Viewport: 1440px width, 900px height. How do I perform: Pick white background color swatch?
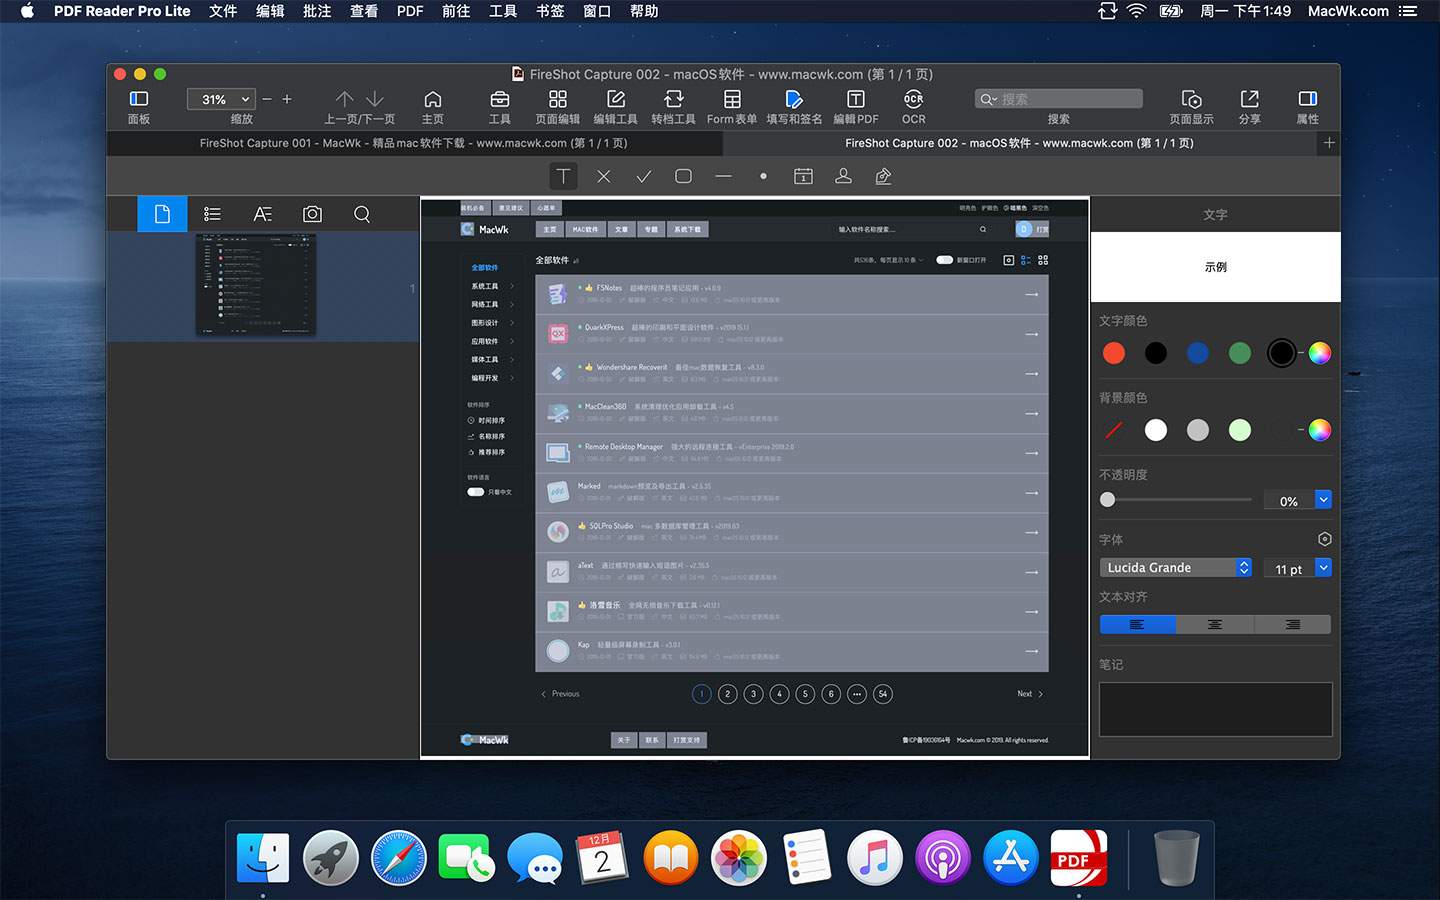click(x=1156, y=430)
